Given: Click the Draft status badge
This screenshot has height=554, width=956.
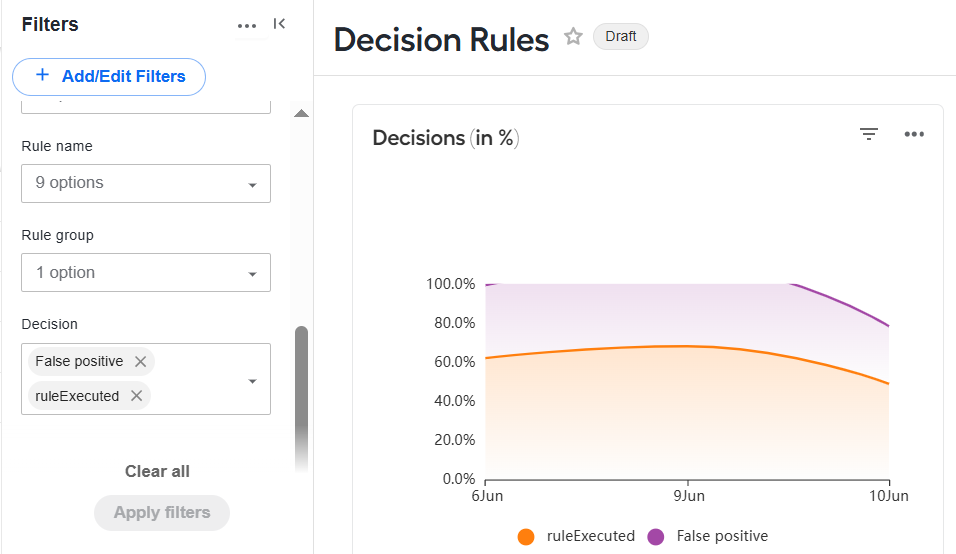Looking at the screenshot, I should [621, 37].
